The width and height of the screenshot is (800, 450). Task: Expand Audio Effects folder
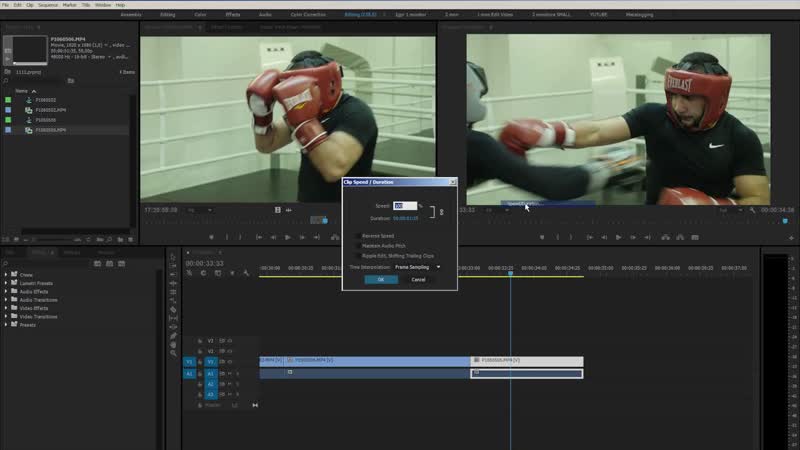point(6,291)
